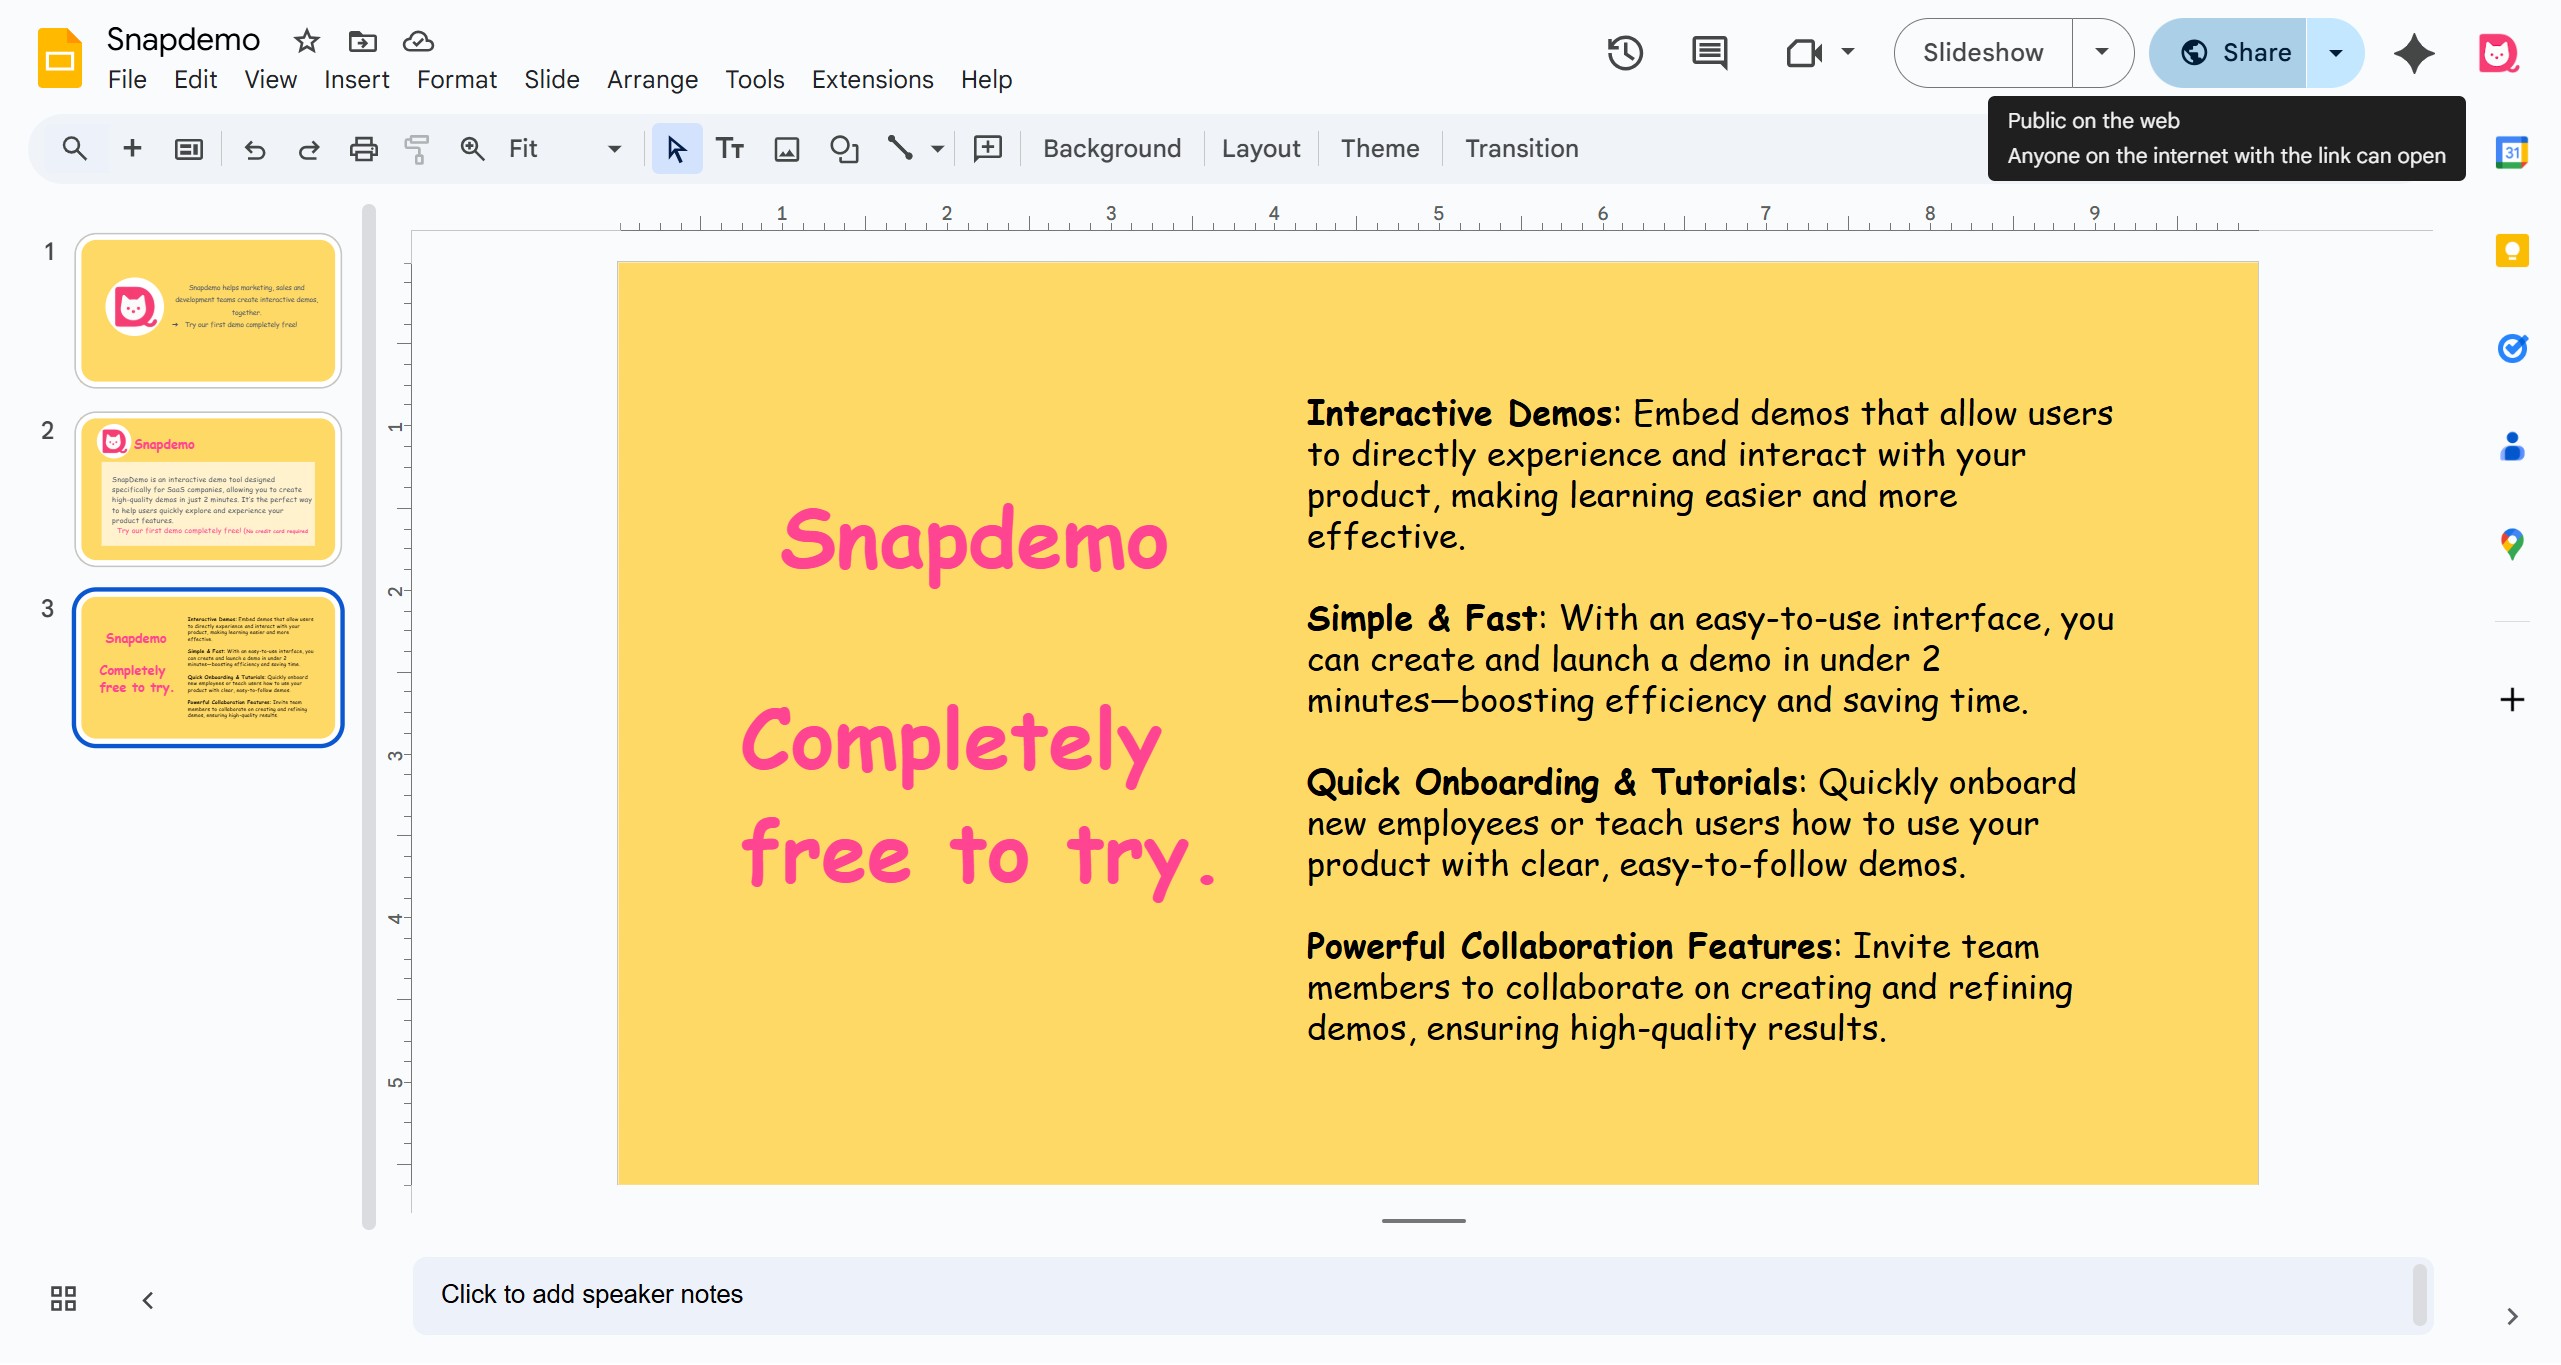Click the Share button
2561x1365 pixels.
[x=2229, y=53]
